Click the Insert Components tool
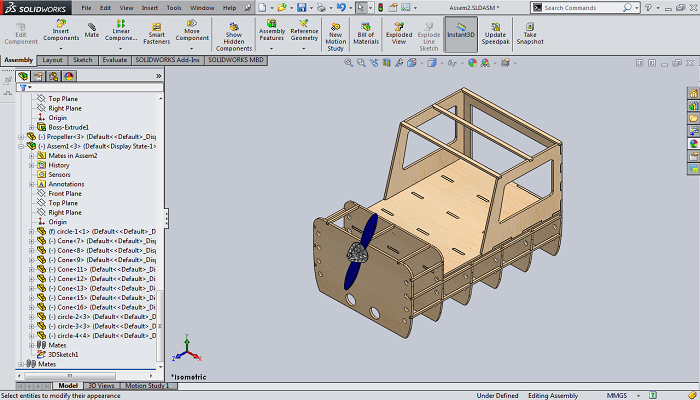Screen dimensions: 700x400 pos(61,30)
